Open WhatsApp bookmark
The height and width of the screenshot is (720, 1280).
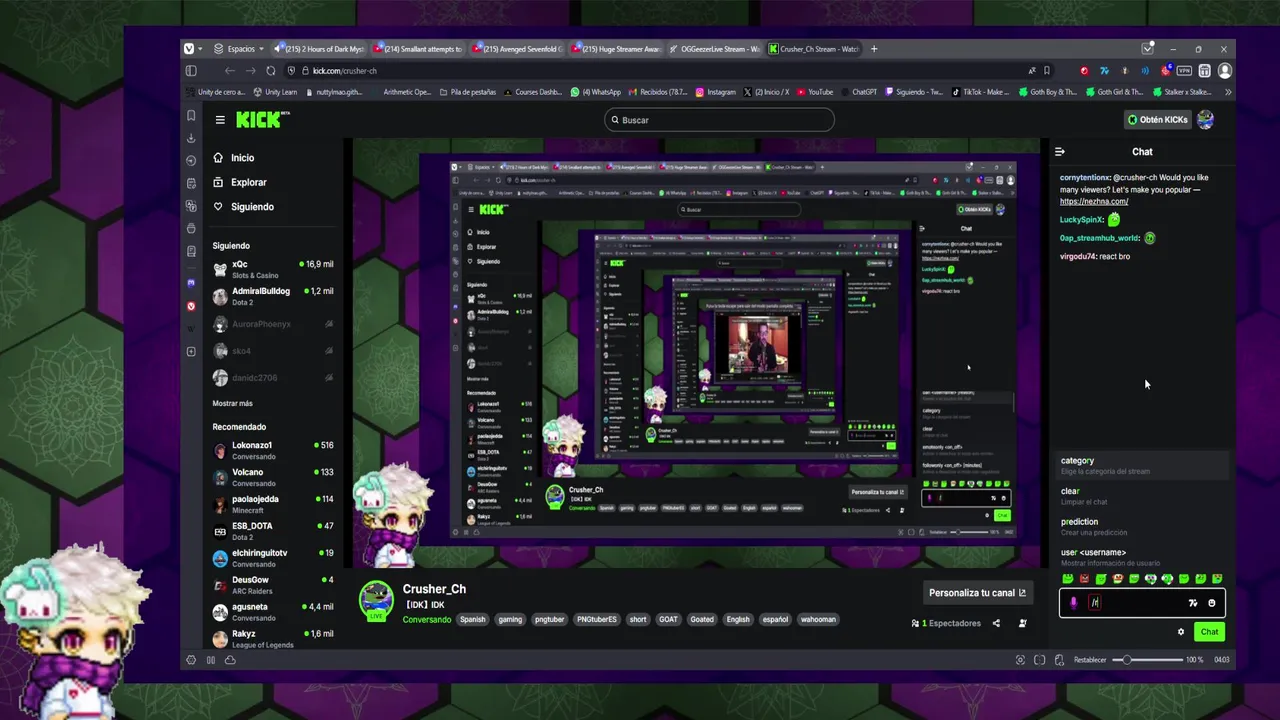click(x=595, y=92)
